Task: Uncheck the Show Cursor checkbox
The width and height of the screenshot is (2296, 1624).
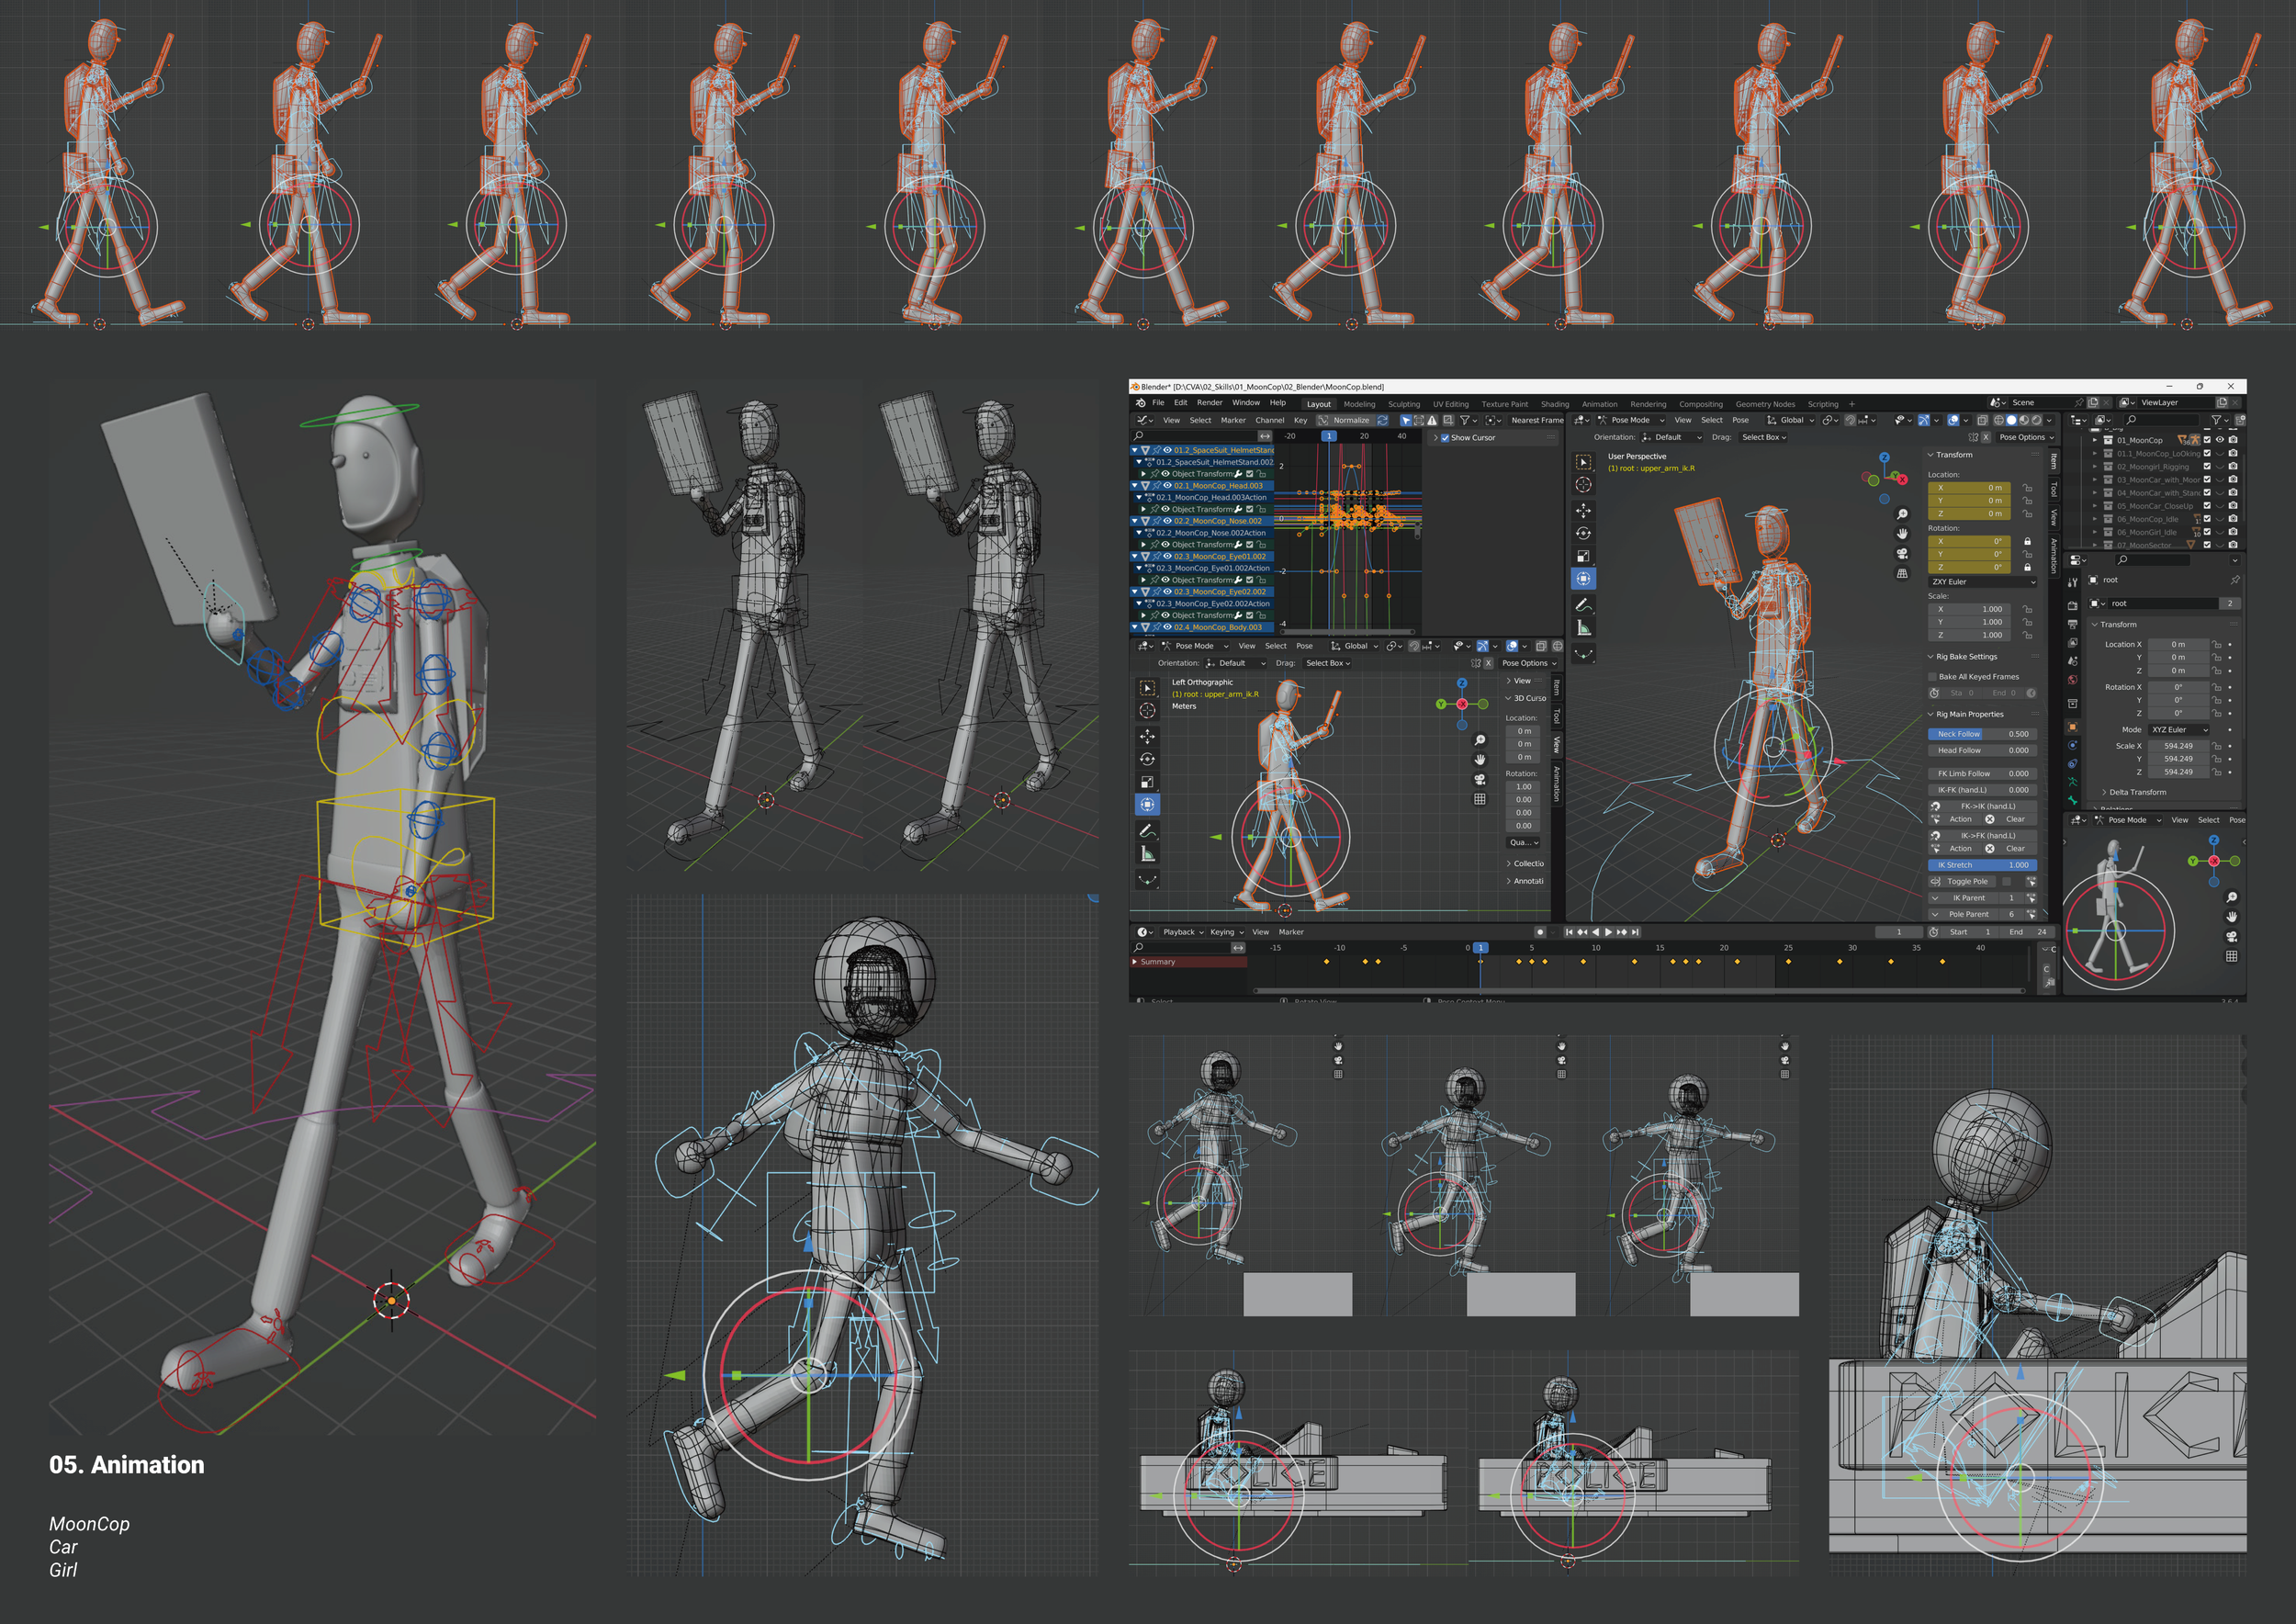Action: (x=1444, y=438)
